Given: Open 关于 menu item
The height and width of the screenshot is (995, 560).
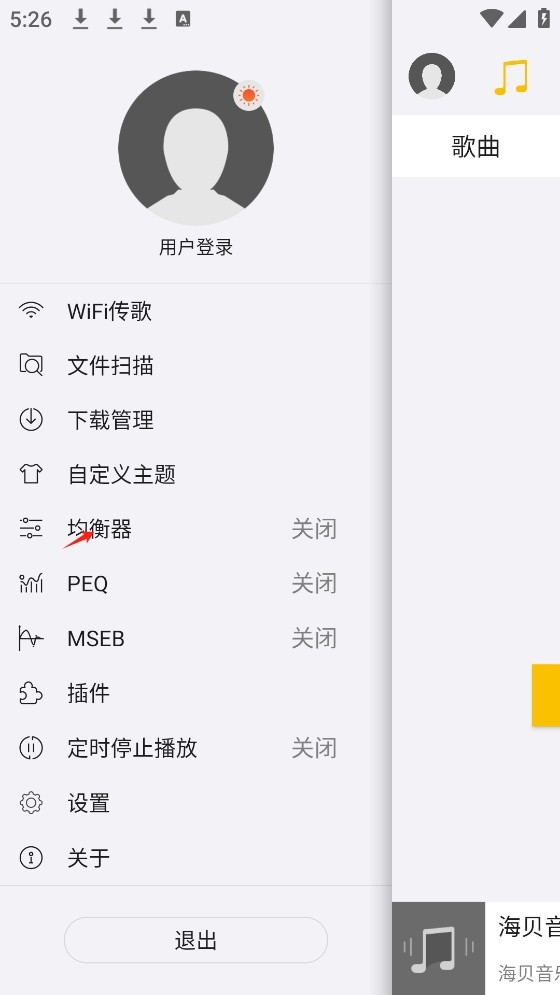Looking at the screenshot, I should point(196,857).
